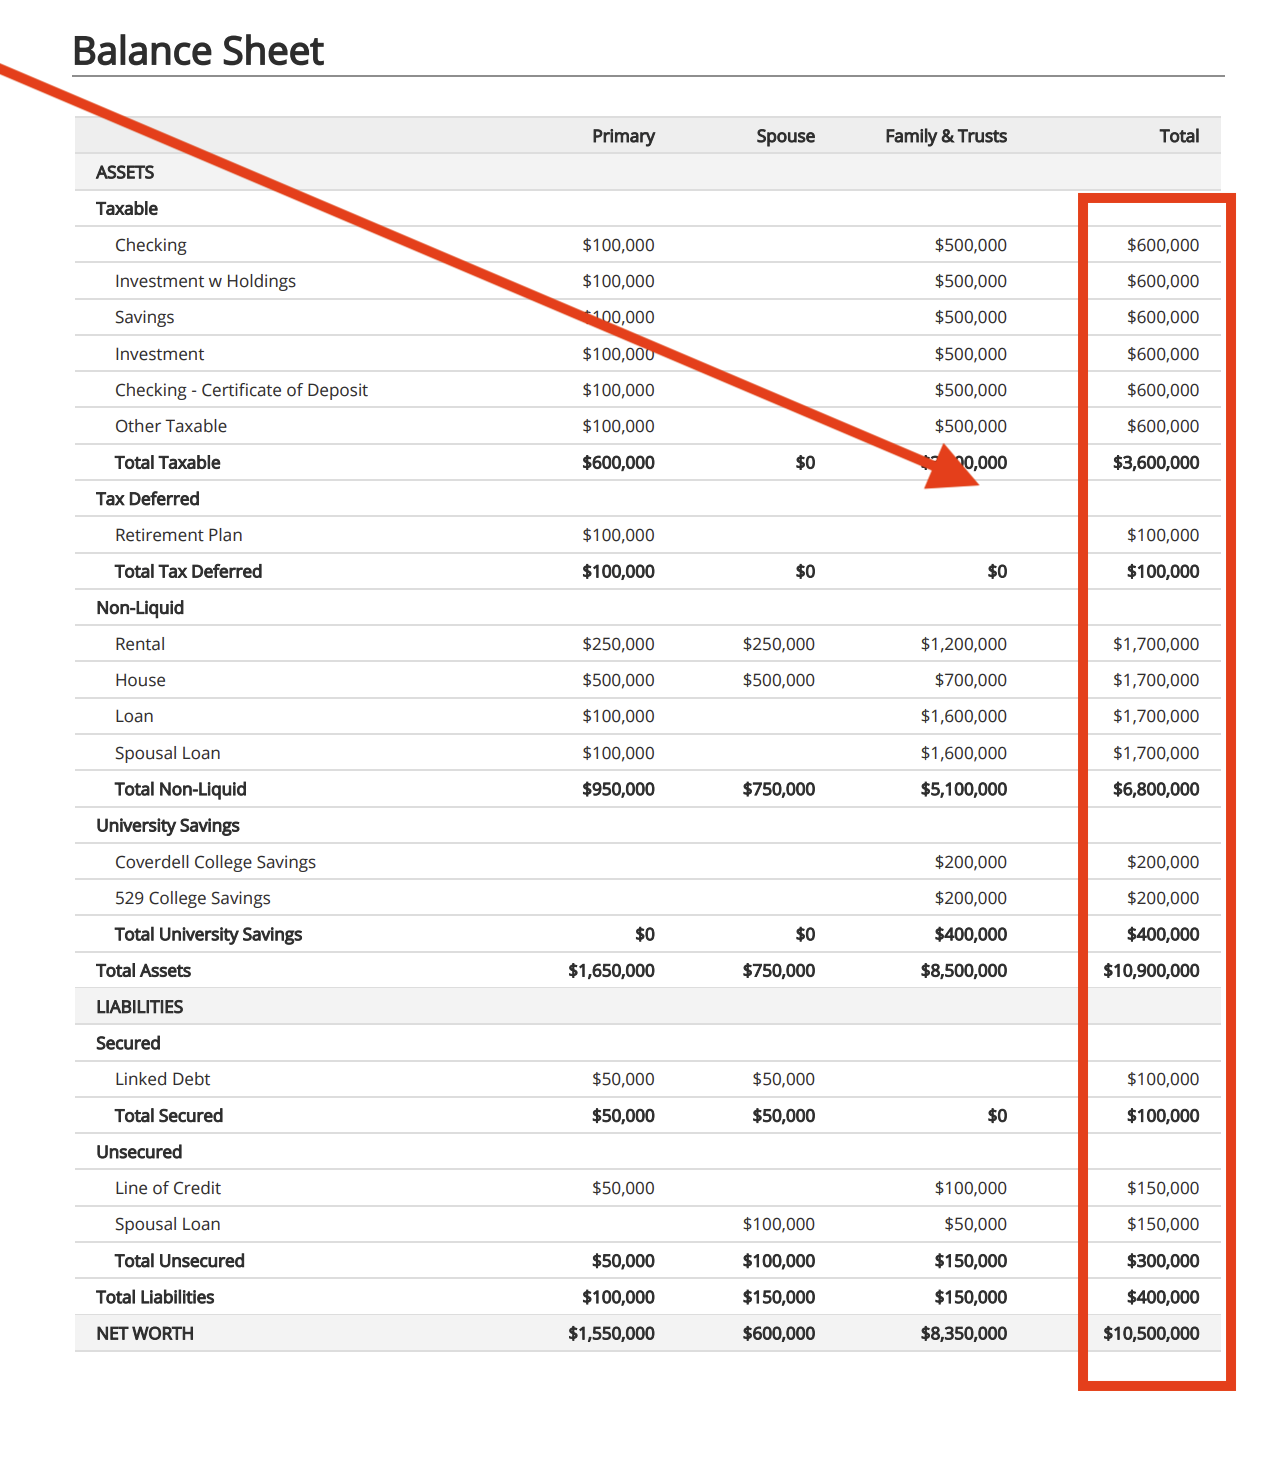
Task: Click the NET WORTH total value $10,500,000
Action: pos(1150,1333)
